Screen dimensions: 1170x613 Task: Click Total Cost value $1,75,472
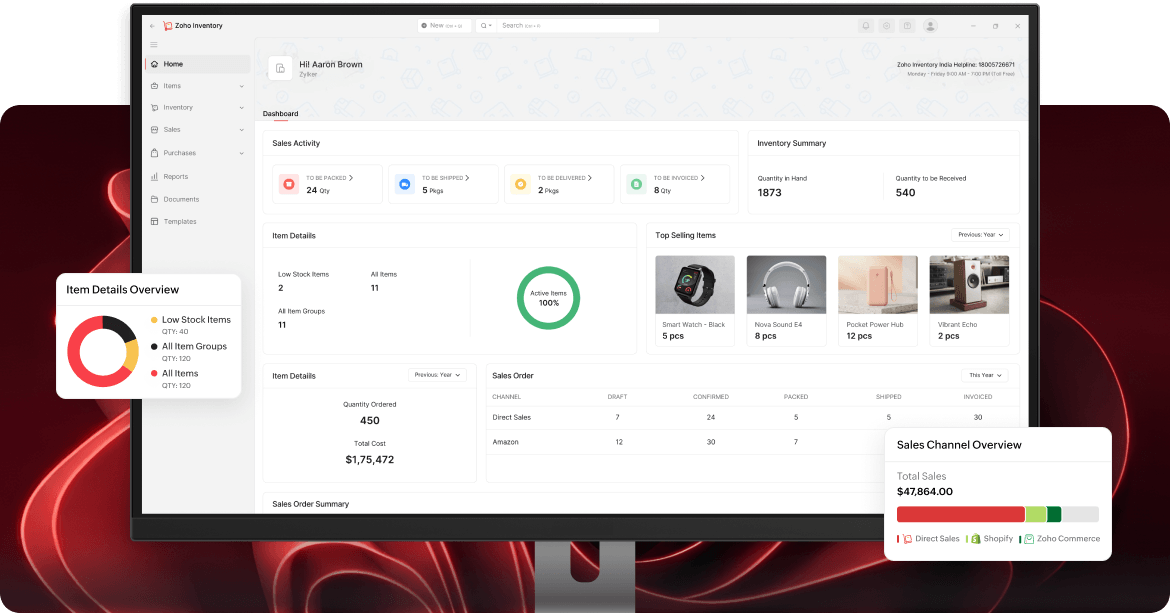pos(369,459)
